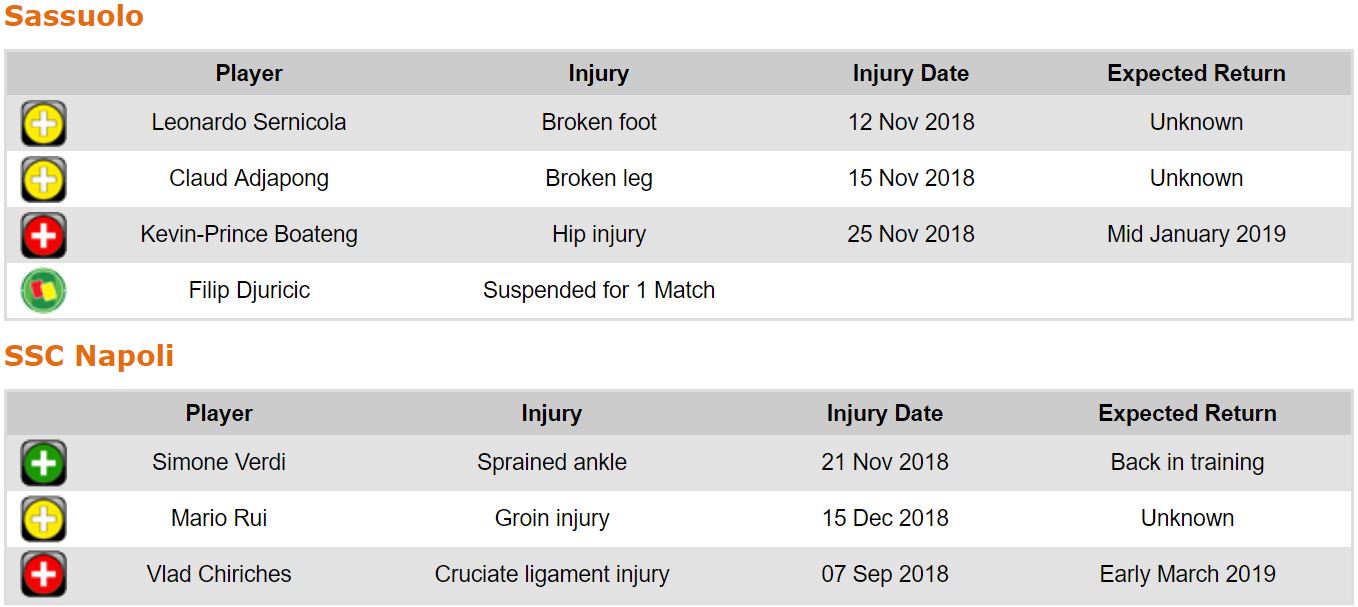Click suspension card icon beside Filip Djuricic
This screenshot has width=1358, height=607.
tap(43, 291)
